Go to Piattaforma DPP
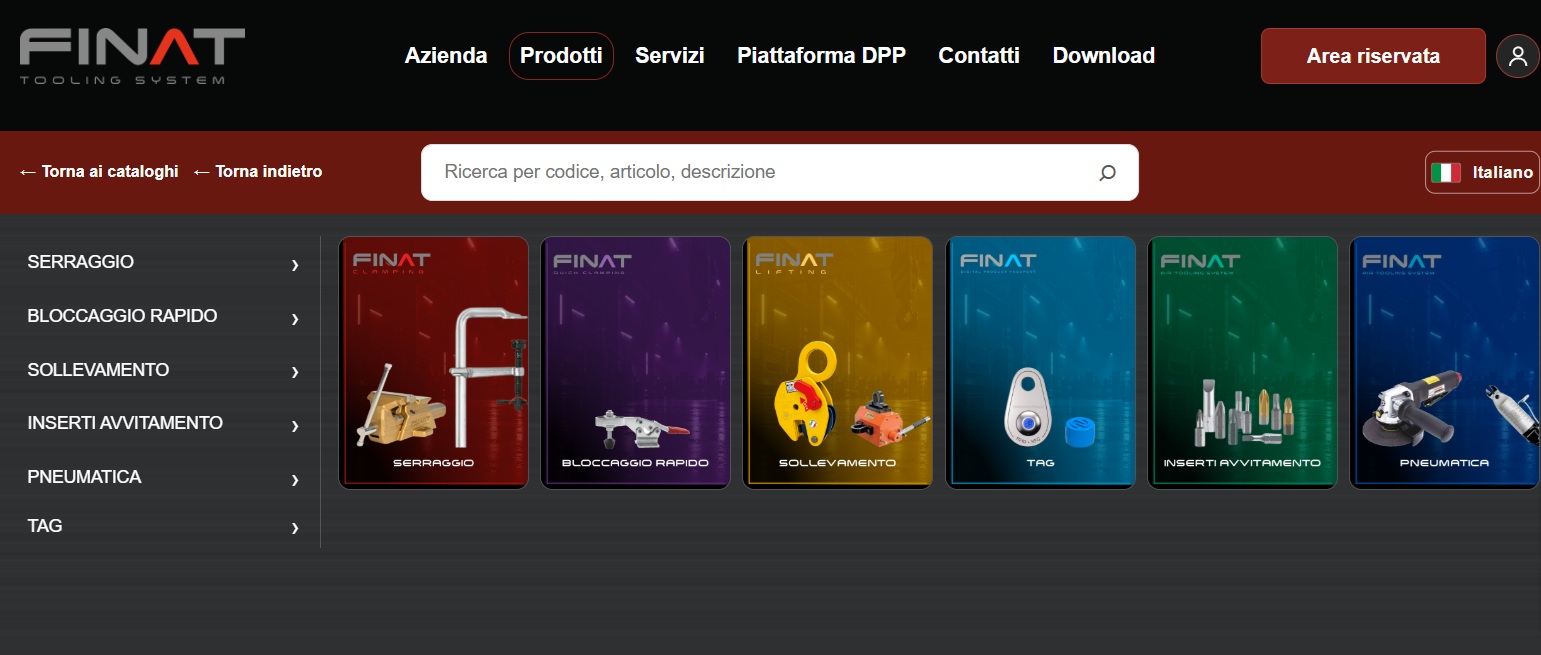Viewport: 1541px width, 655px height. pos(821,56)
